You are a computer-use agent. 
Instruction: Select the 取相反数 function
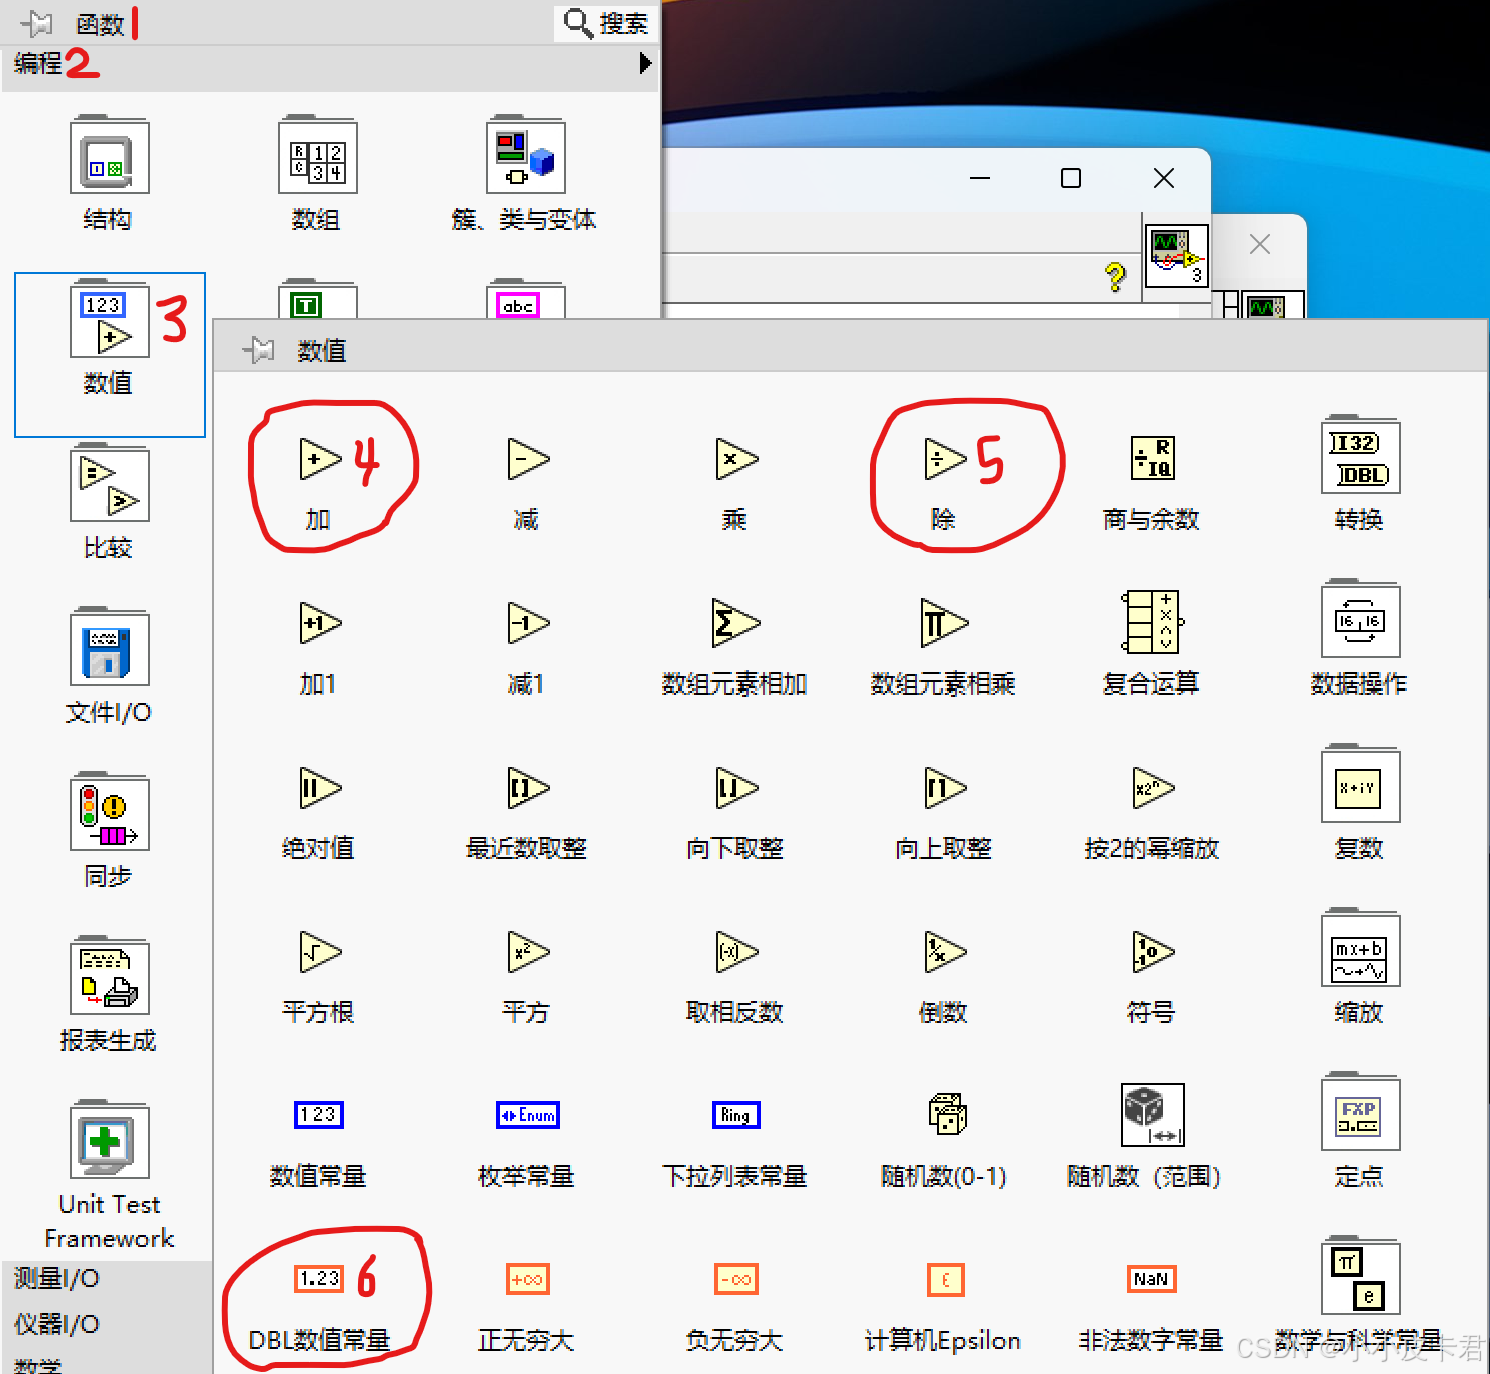(x=735, y=952)
